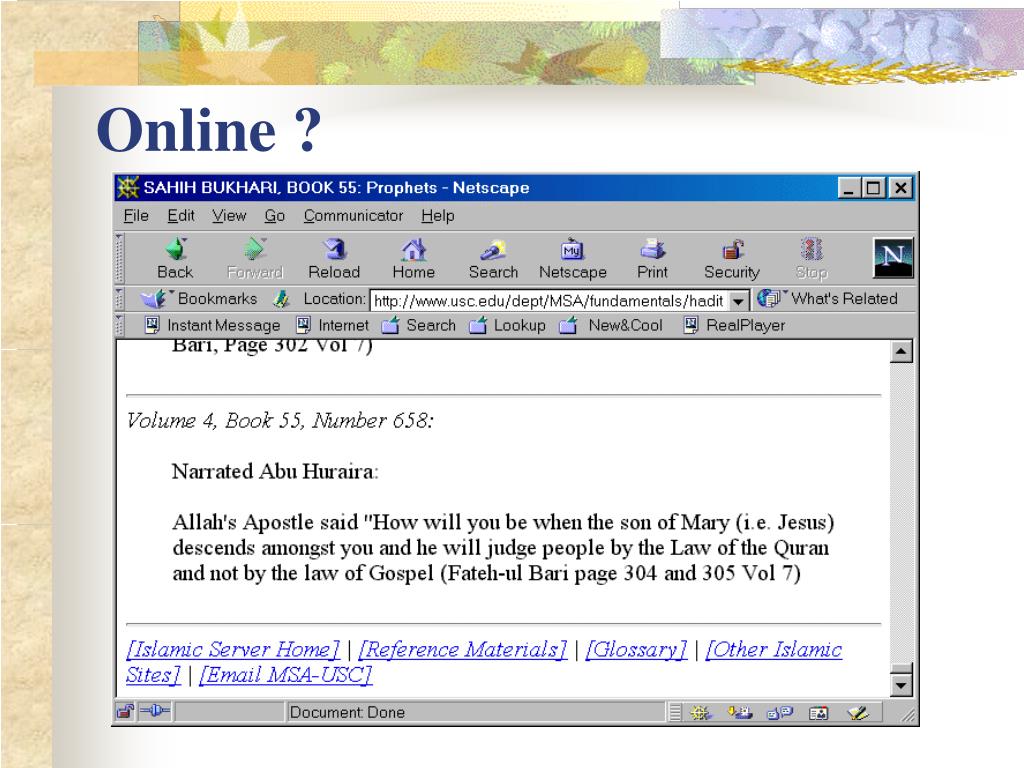
Task: Click the scrollbar up arrow
Action: click(901, 352)
